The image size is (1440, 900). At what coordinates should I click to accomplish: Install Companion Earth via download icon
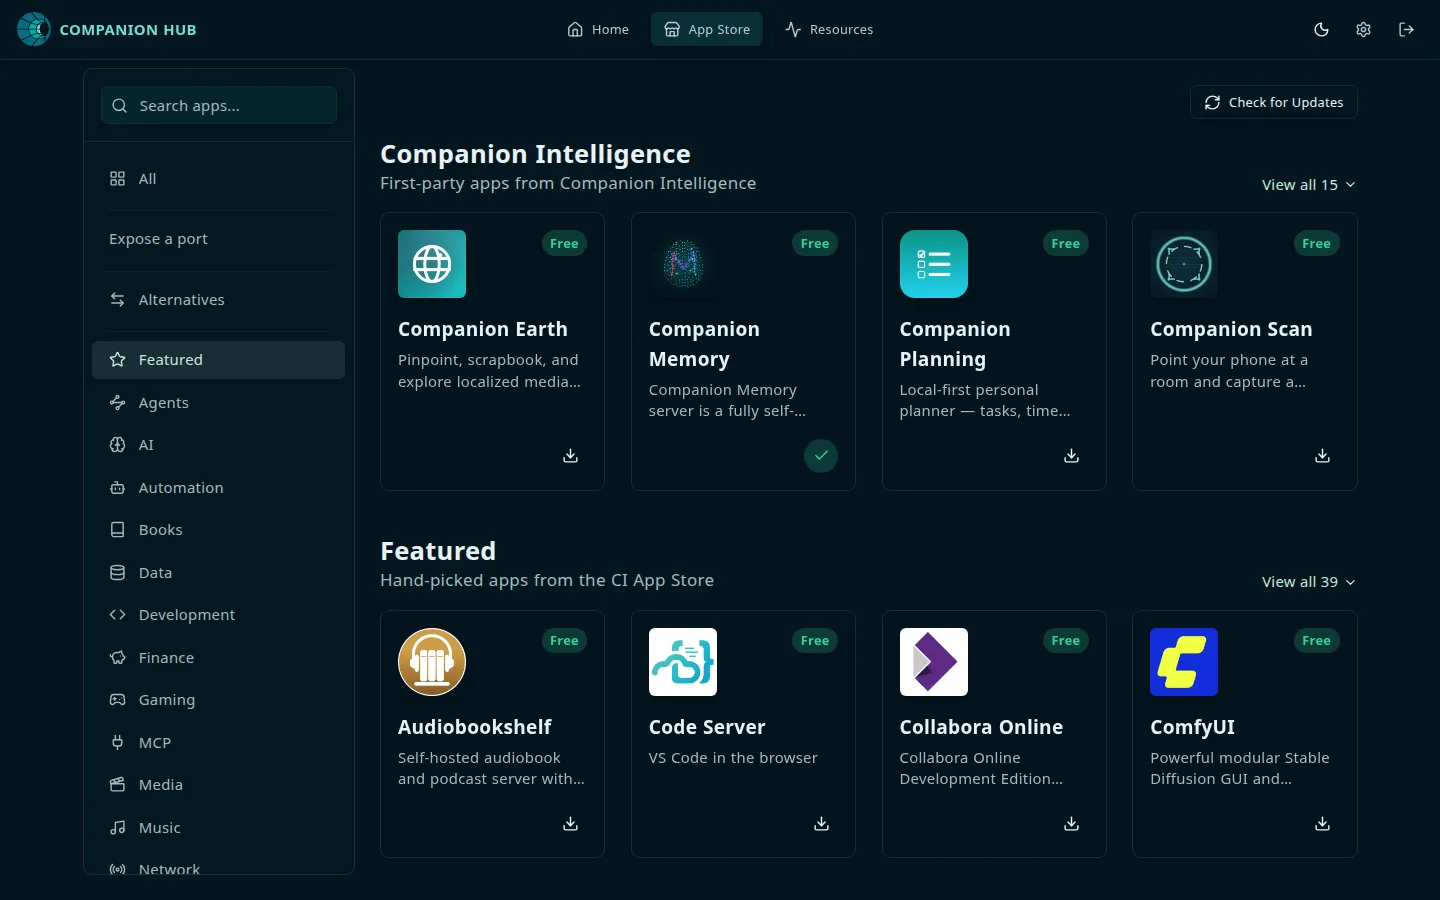click(570, 456)
